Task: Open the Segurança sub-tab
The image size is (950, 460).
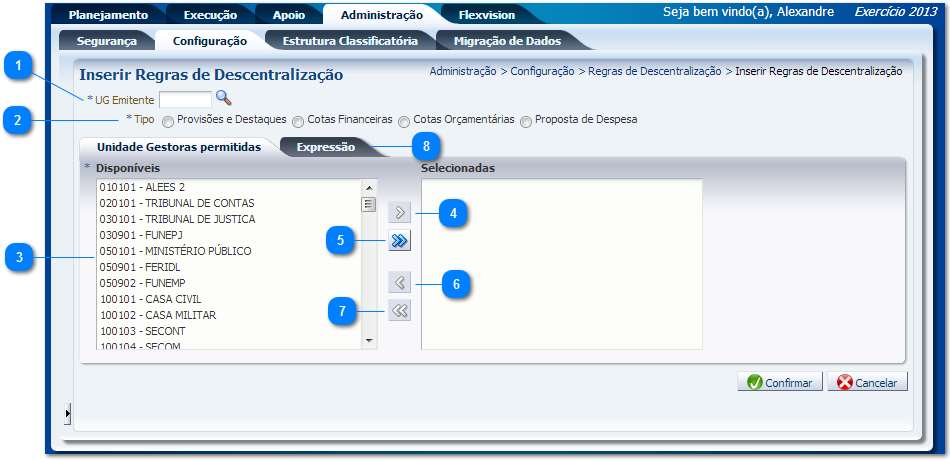Action: (106, 41)
